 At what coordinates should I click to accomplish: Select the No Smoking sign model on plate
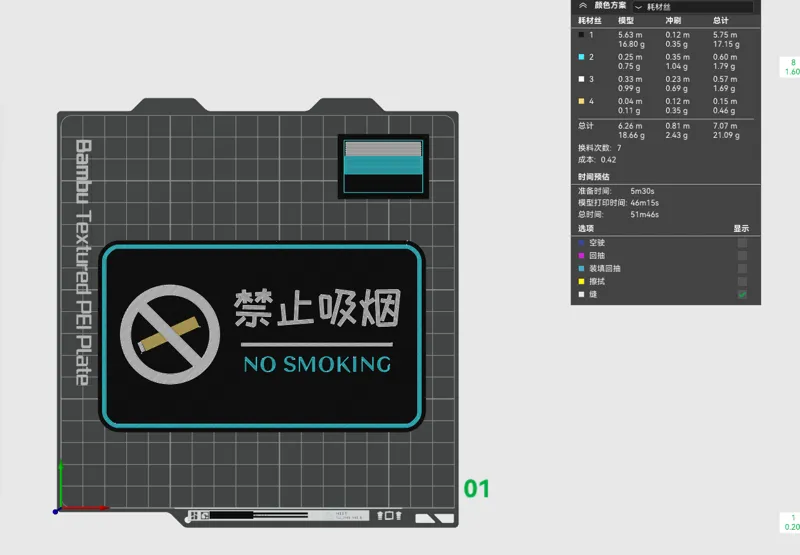pyautogui.click(x=262, y=336)
